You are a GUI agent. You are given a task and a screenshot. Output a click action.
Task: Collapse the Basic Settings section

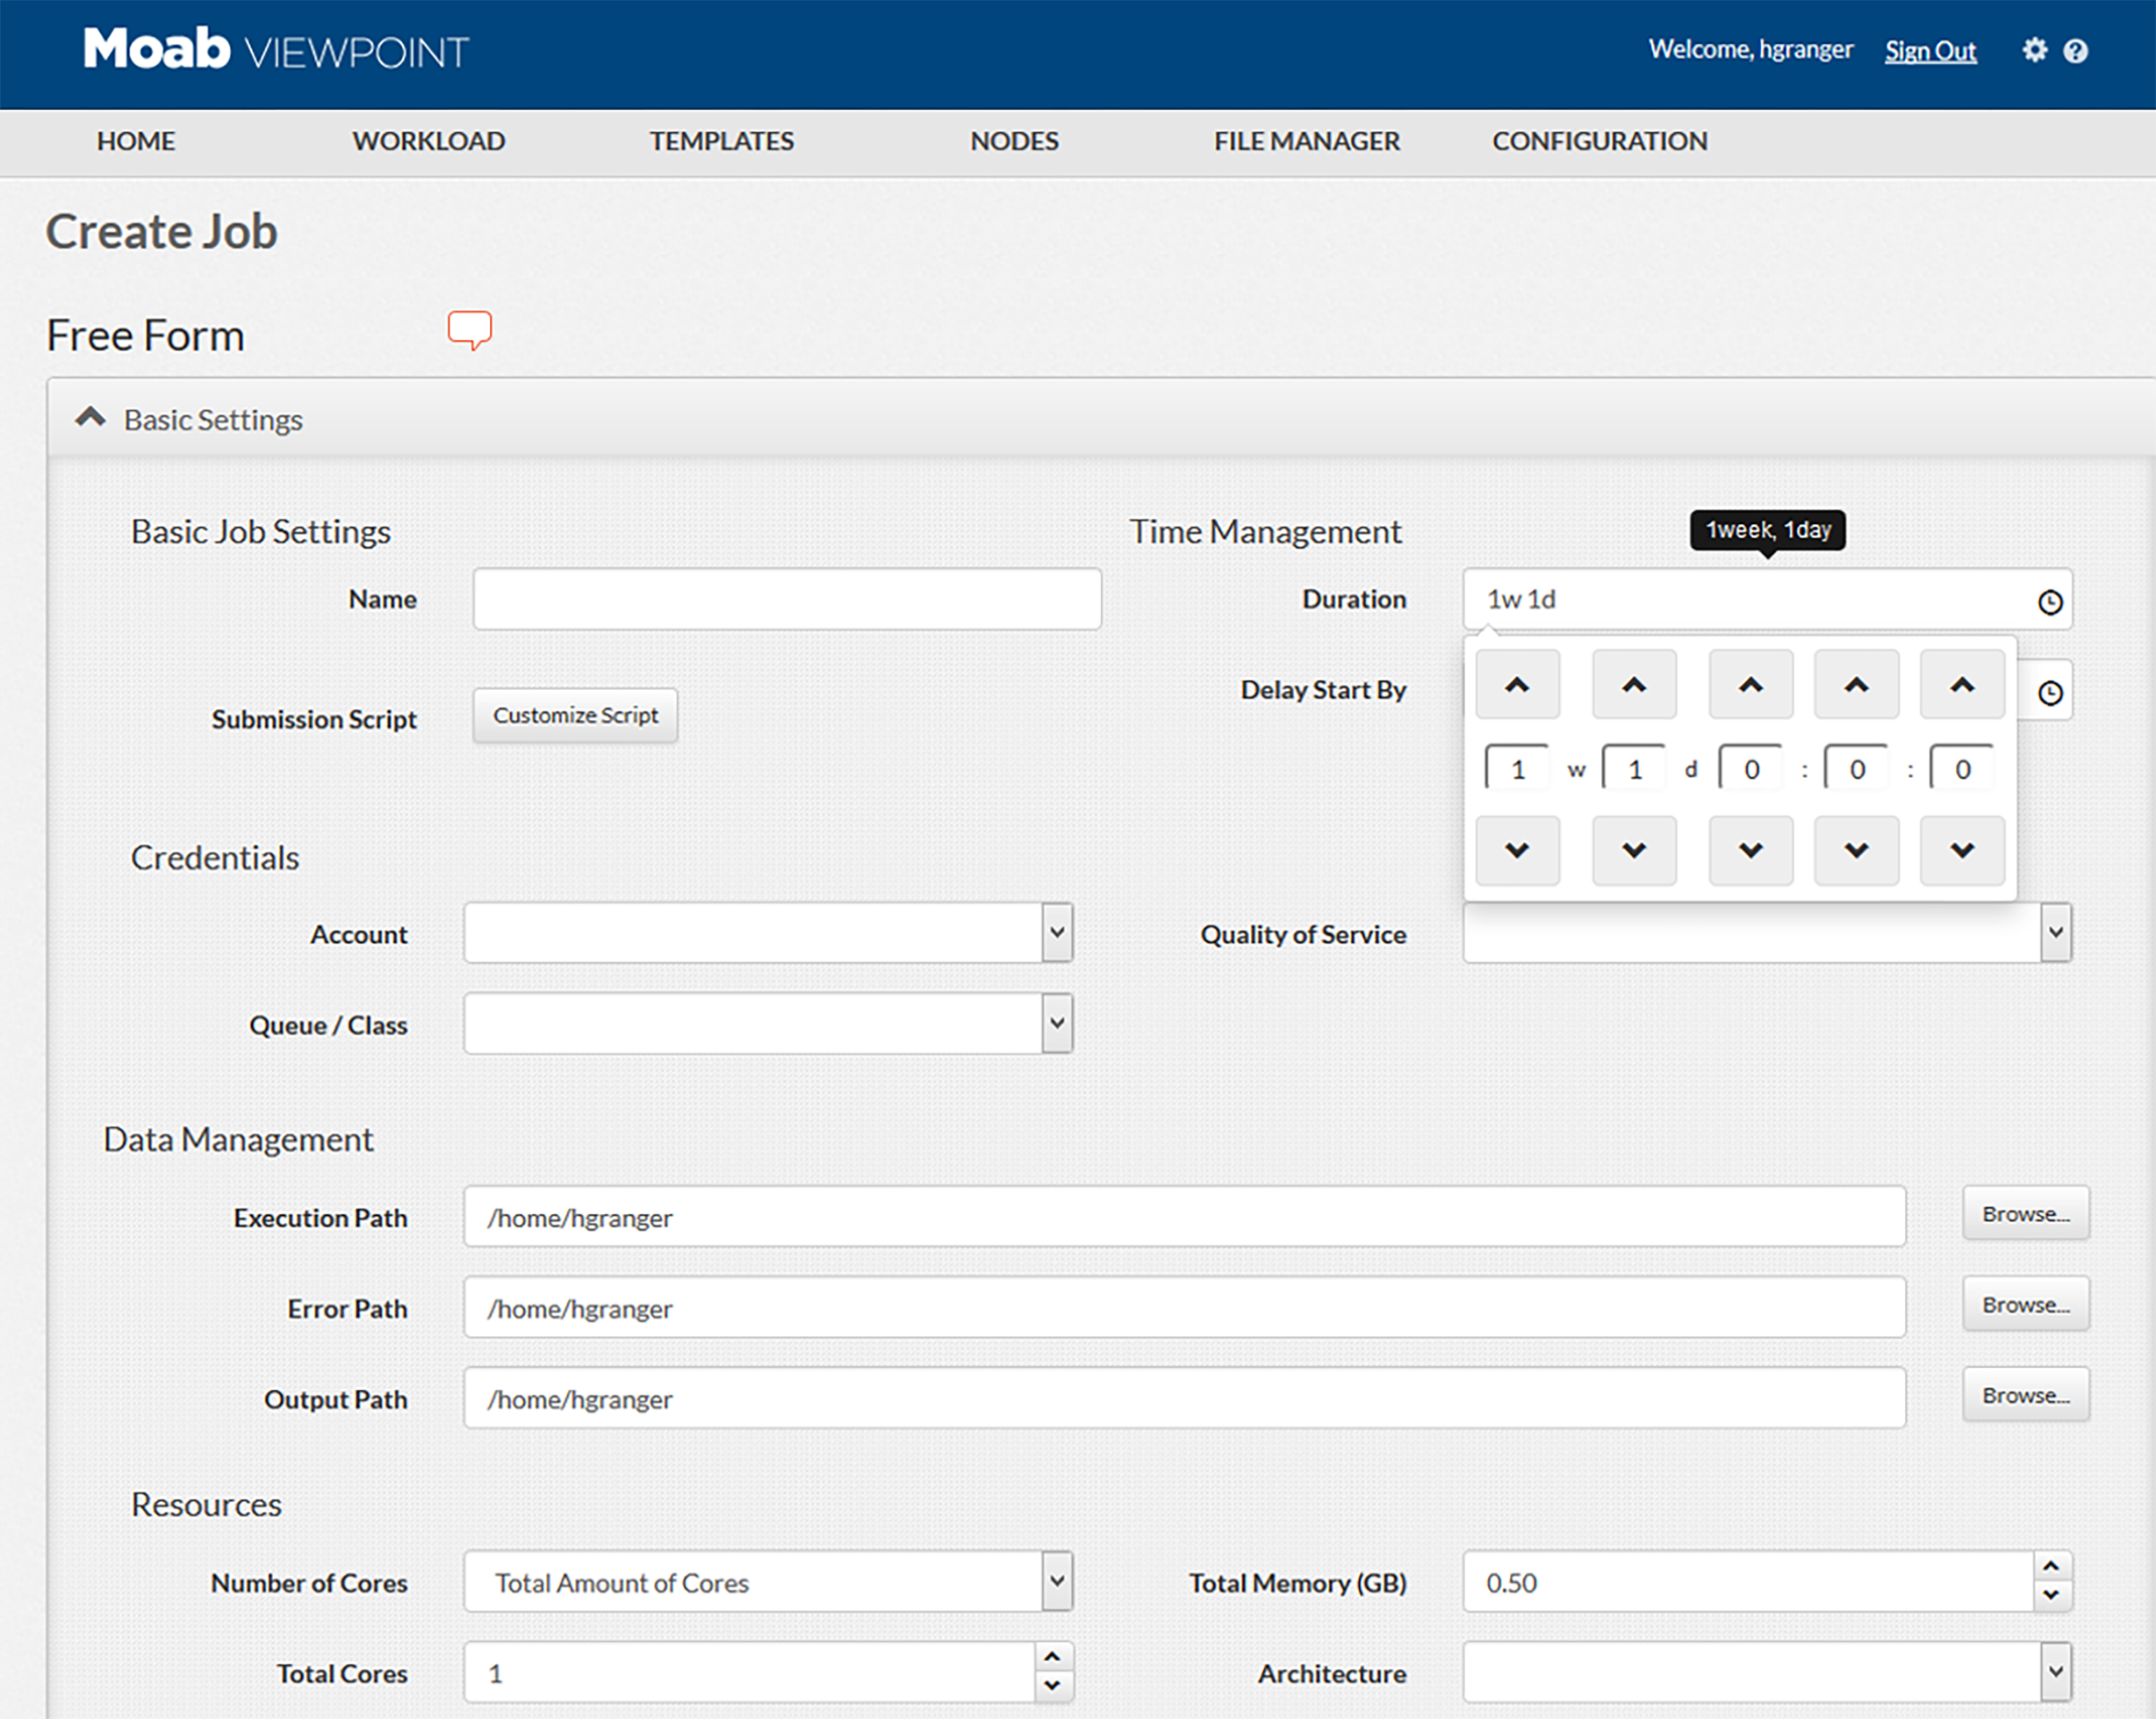pyautogui.click(x=90, y=418)
